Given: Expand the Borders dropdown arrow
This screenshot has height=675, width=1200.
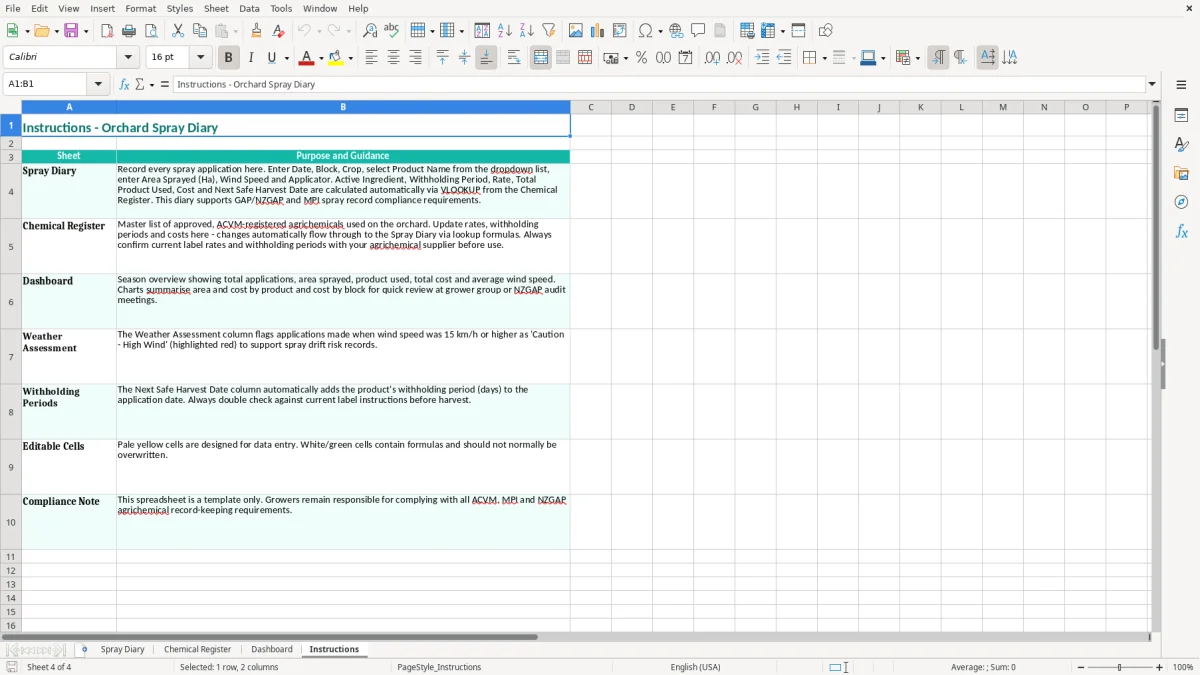Looking at the screenshot, I should coord(823,58).
